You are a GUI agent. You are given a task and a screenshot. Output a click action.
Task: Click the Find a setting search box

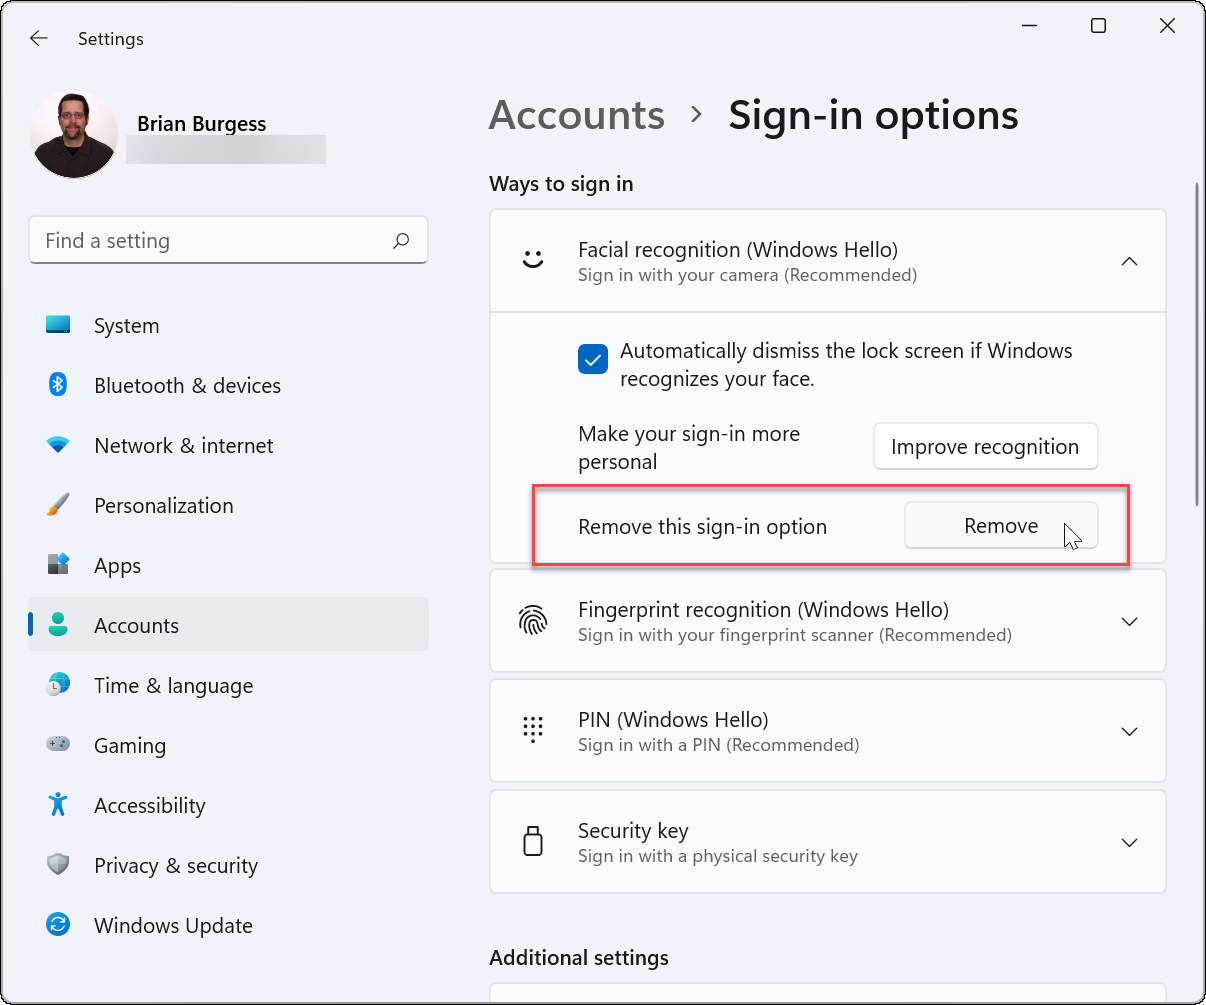[228, 240]
